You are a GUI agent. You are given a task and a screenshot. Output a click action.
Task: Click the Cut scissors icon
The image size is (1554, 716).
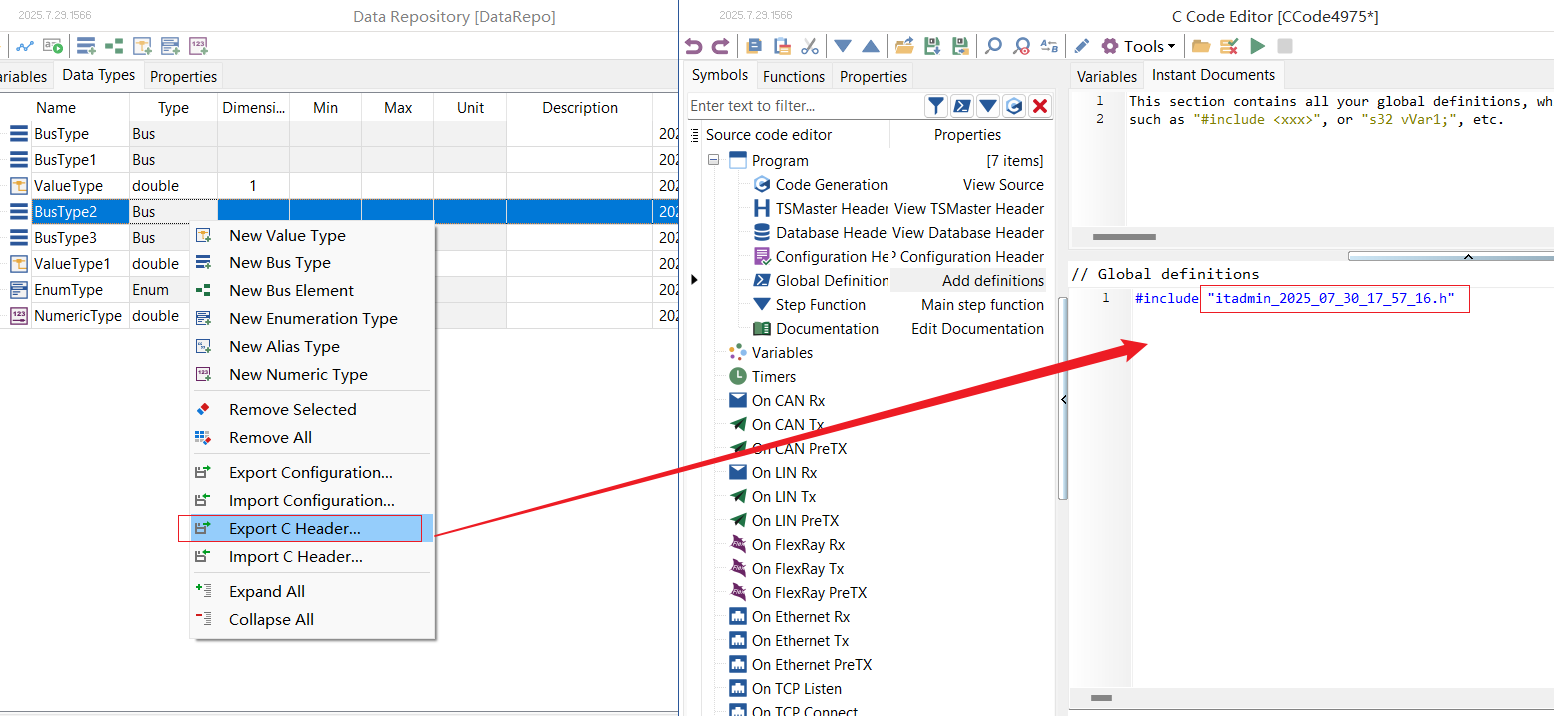click(x=810, y=46)
